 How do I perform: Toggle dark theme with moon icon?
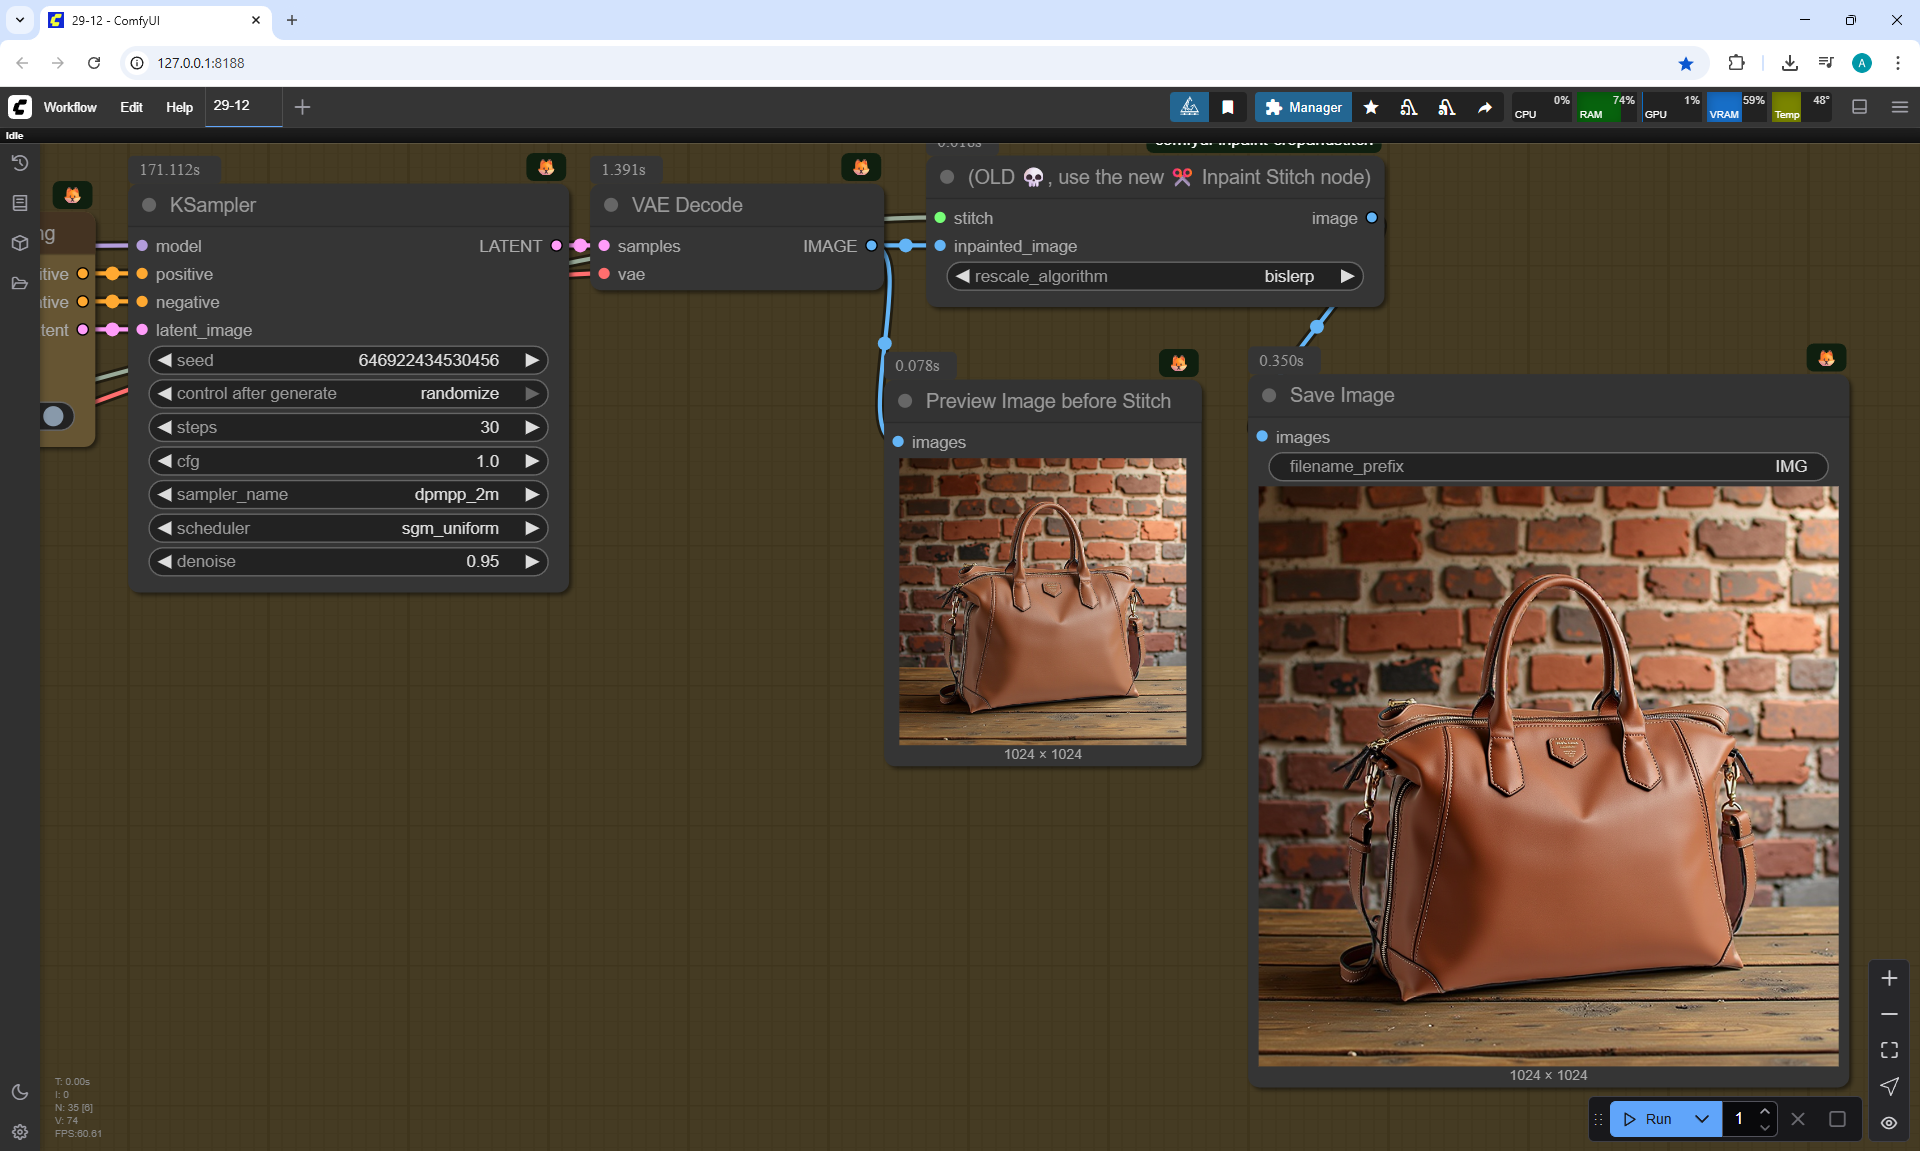tap(20, 1092)
